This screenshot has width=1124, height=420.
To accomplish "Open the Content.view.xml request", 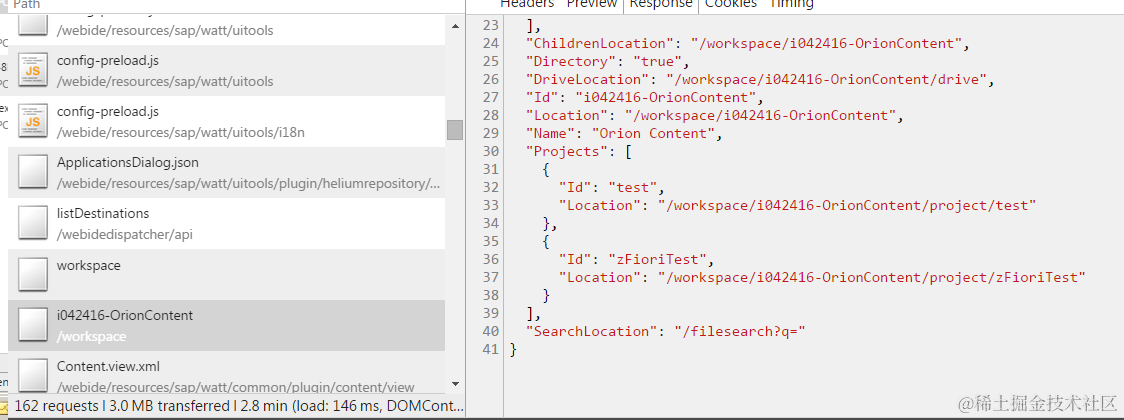I will tap(227, 372).
